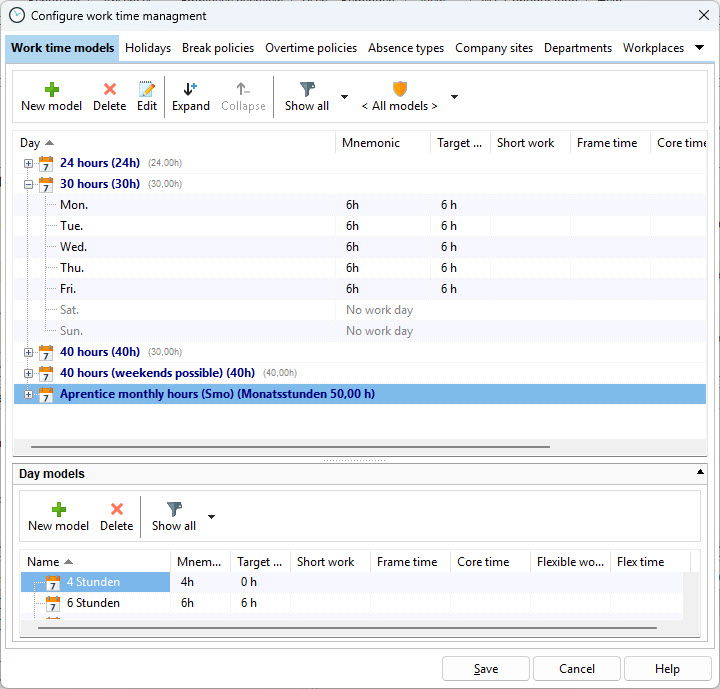Switch to the Holidays tab

[x=148, y=48]
